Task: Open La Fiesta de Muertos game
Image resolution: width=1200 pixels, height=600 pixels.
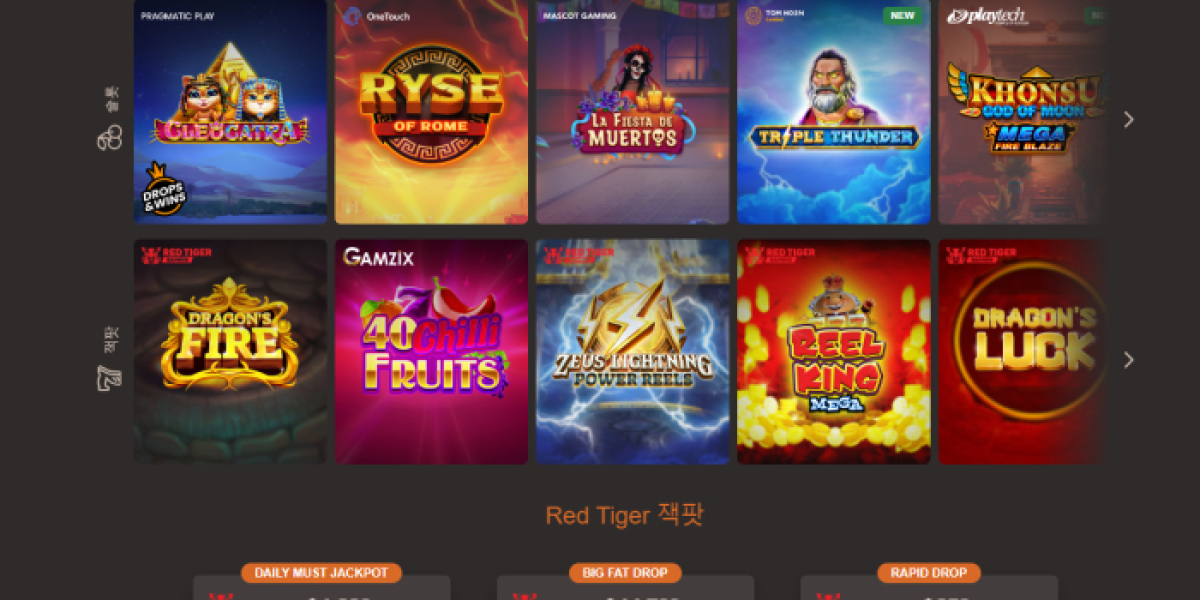Action: pos(632,112)
